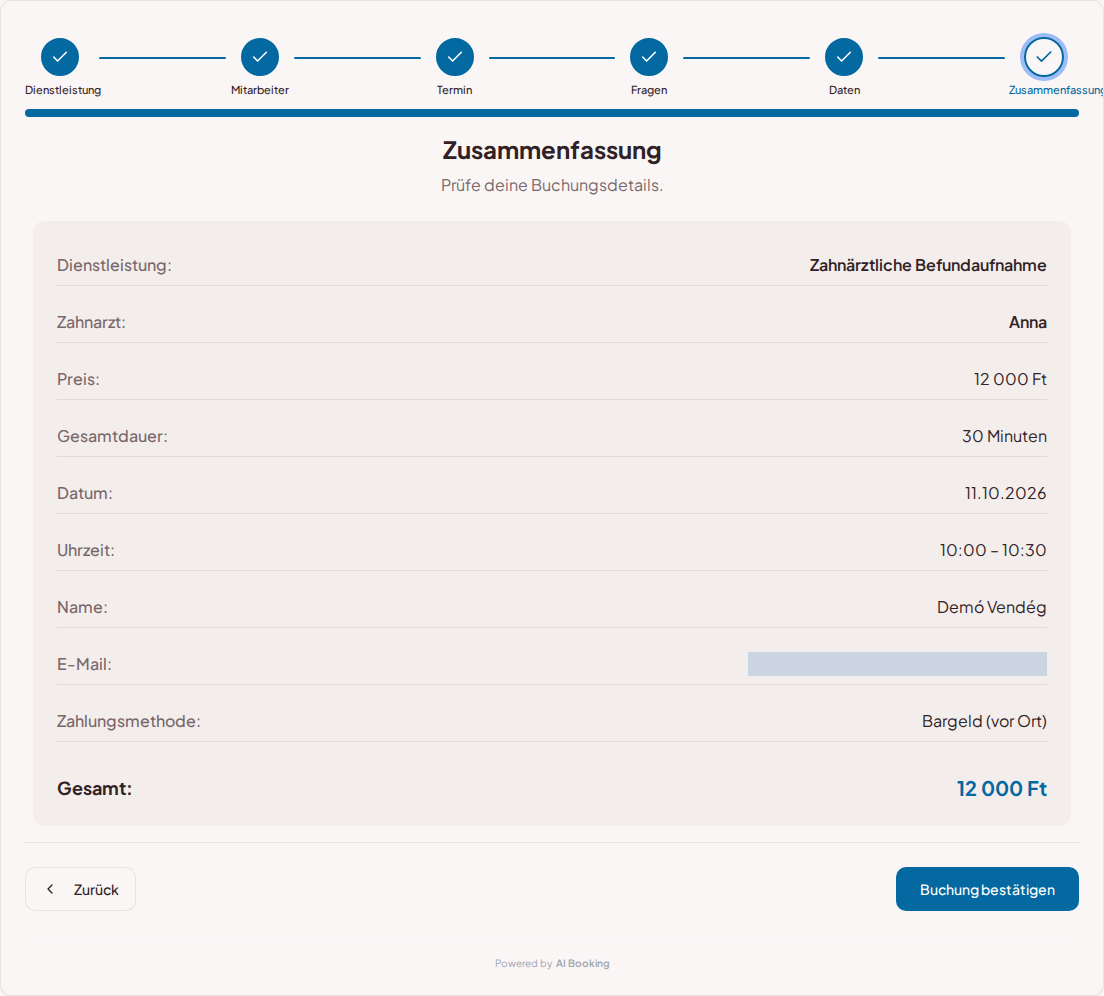
Task: Select the Mitarbeiter step label
Action: click(260, 90)
